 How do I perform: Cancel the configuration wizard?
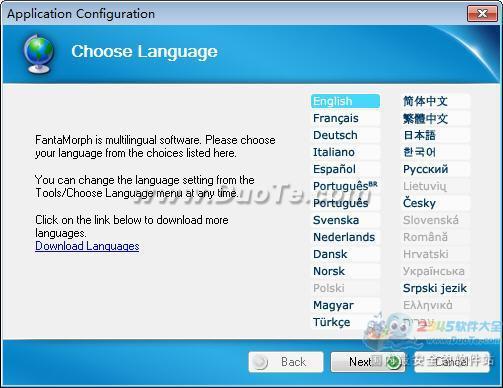click(452, 362)
